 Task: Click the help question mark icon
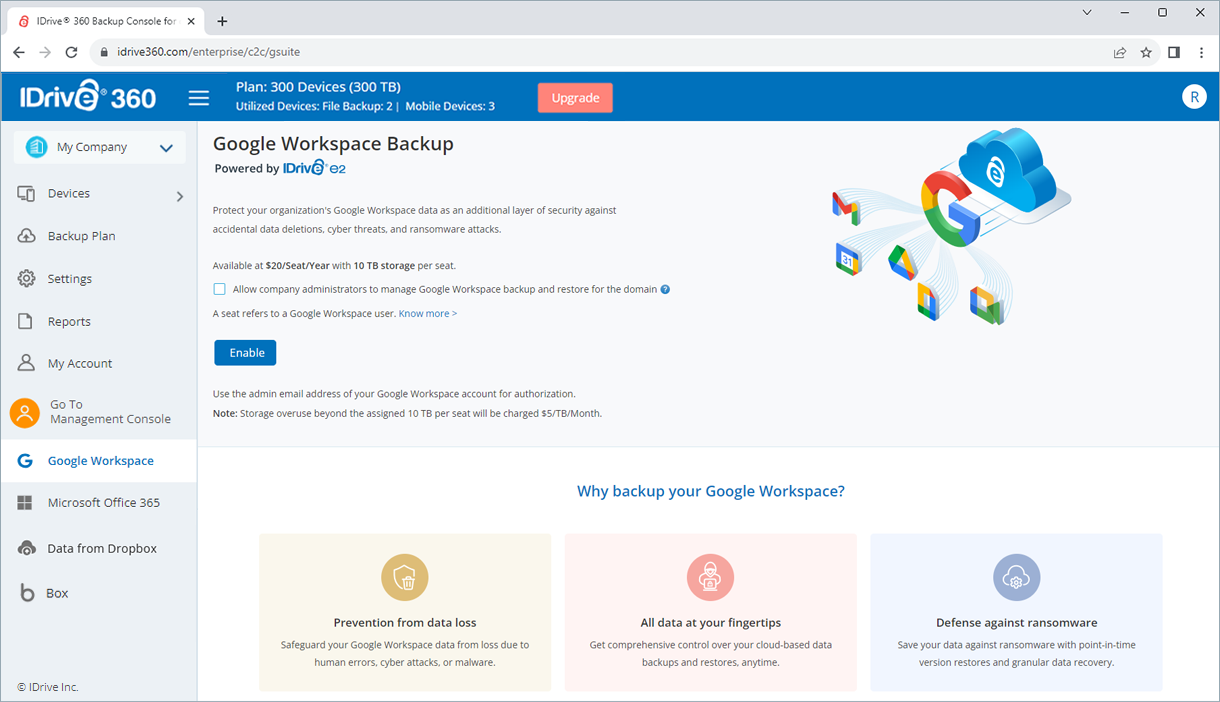tap(665, 290)
